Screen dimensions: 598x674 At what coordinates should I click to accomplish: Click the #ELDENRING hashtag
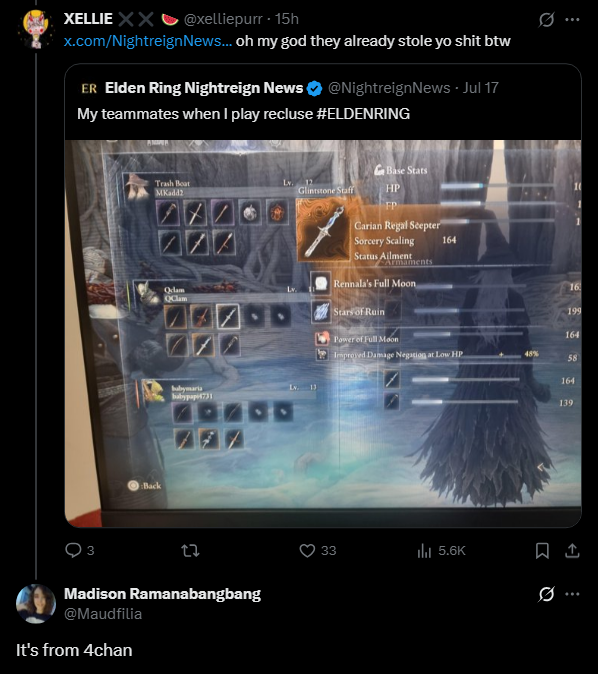coord(363,114)
